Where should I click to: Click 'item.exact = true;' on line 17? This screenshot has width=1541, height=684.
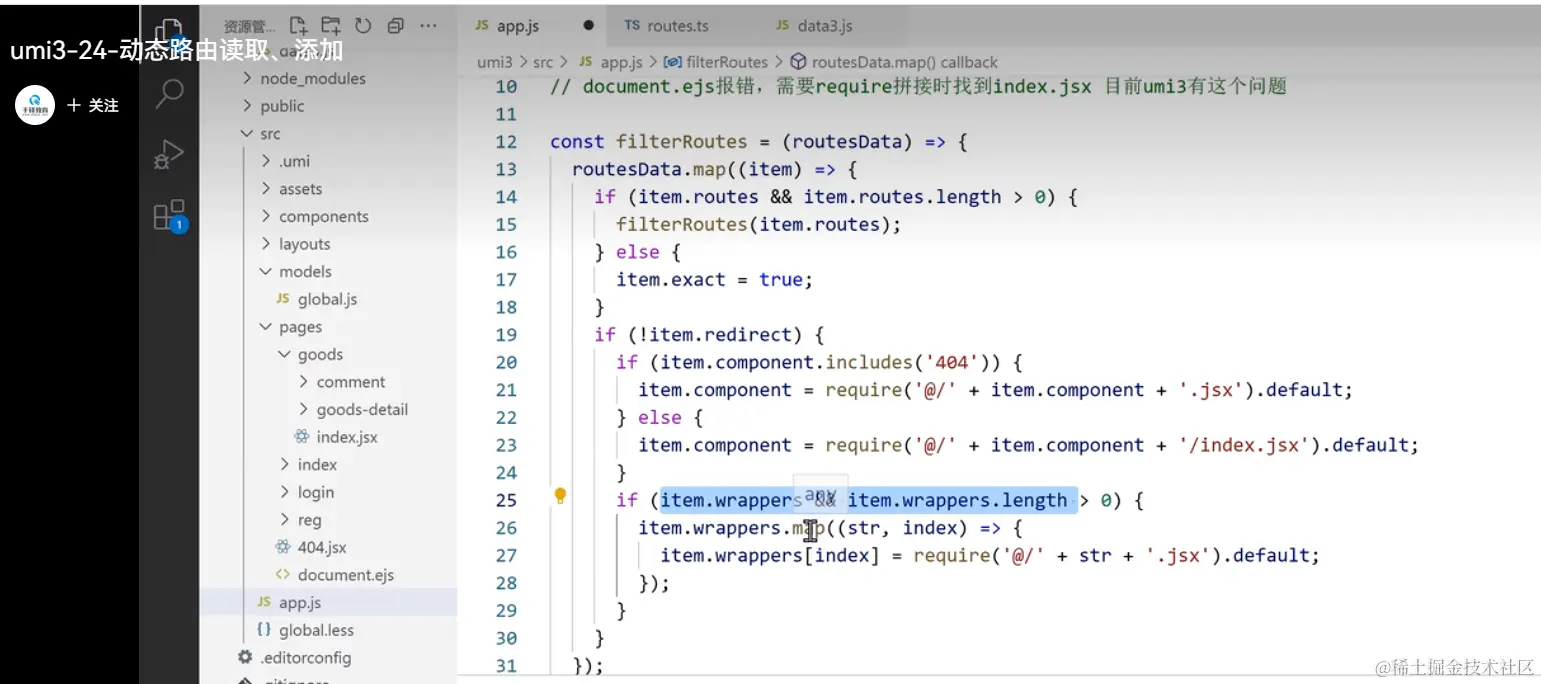[714, 280]
